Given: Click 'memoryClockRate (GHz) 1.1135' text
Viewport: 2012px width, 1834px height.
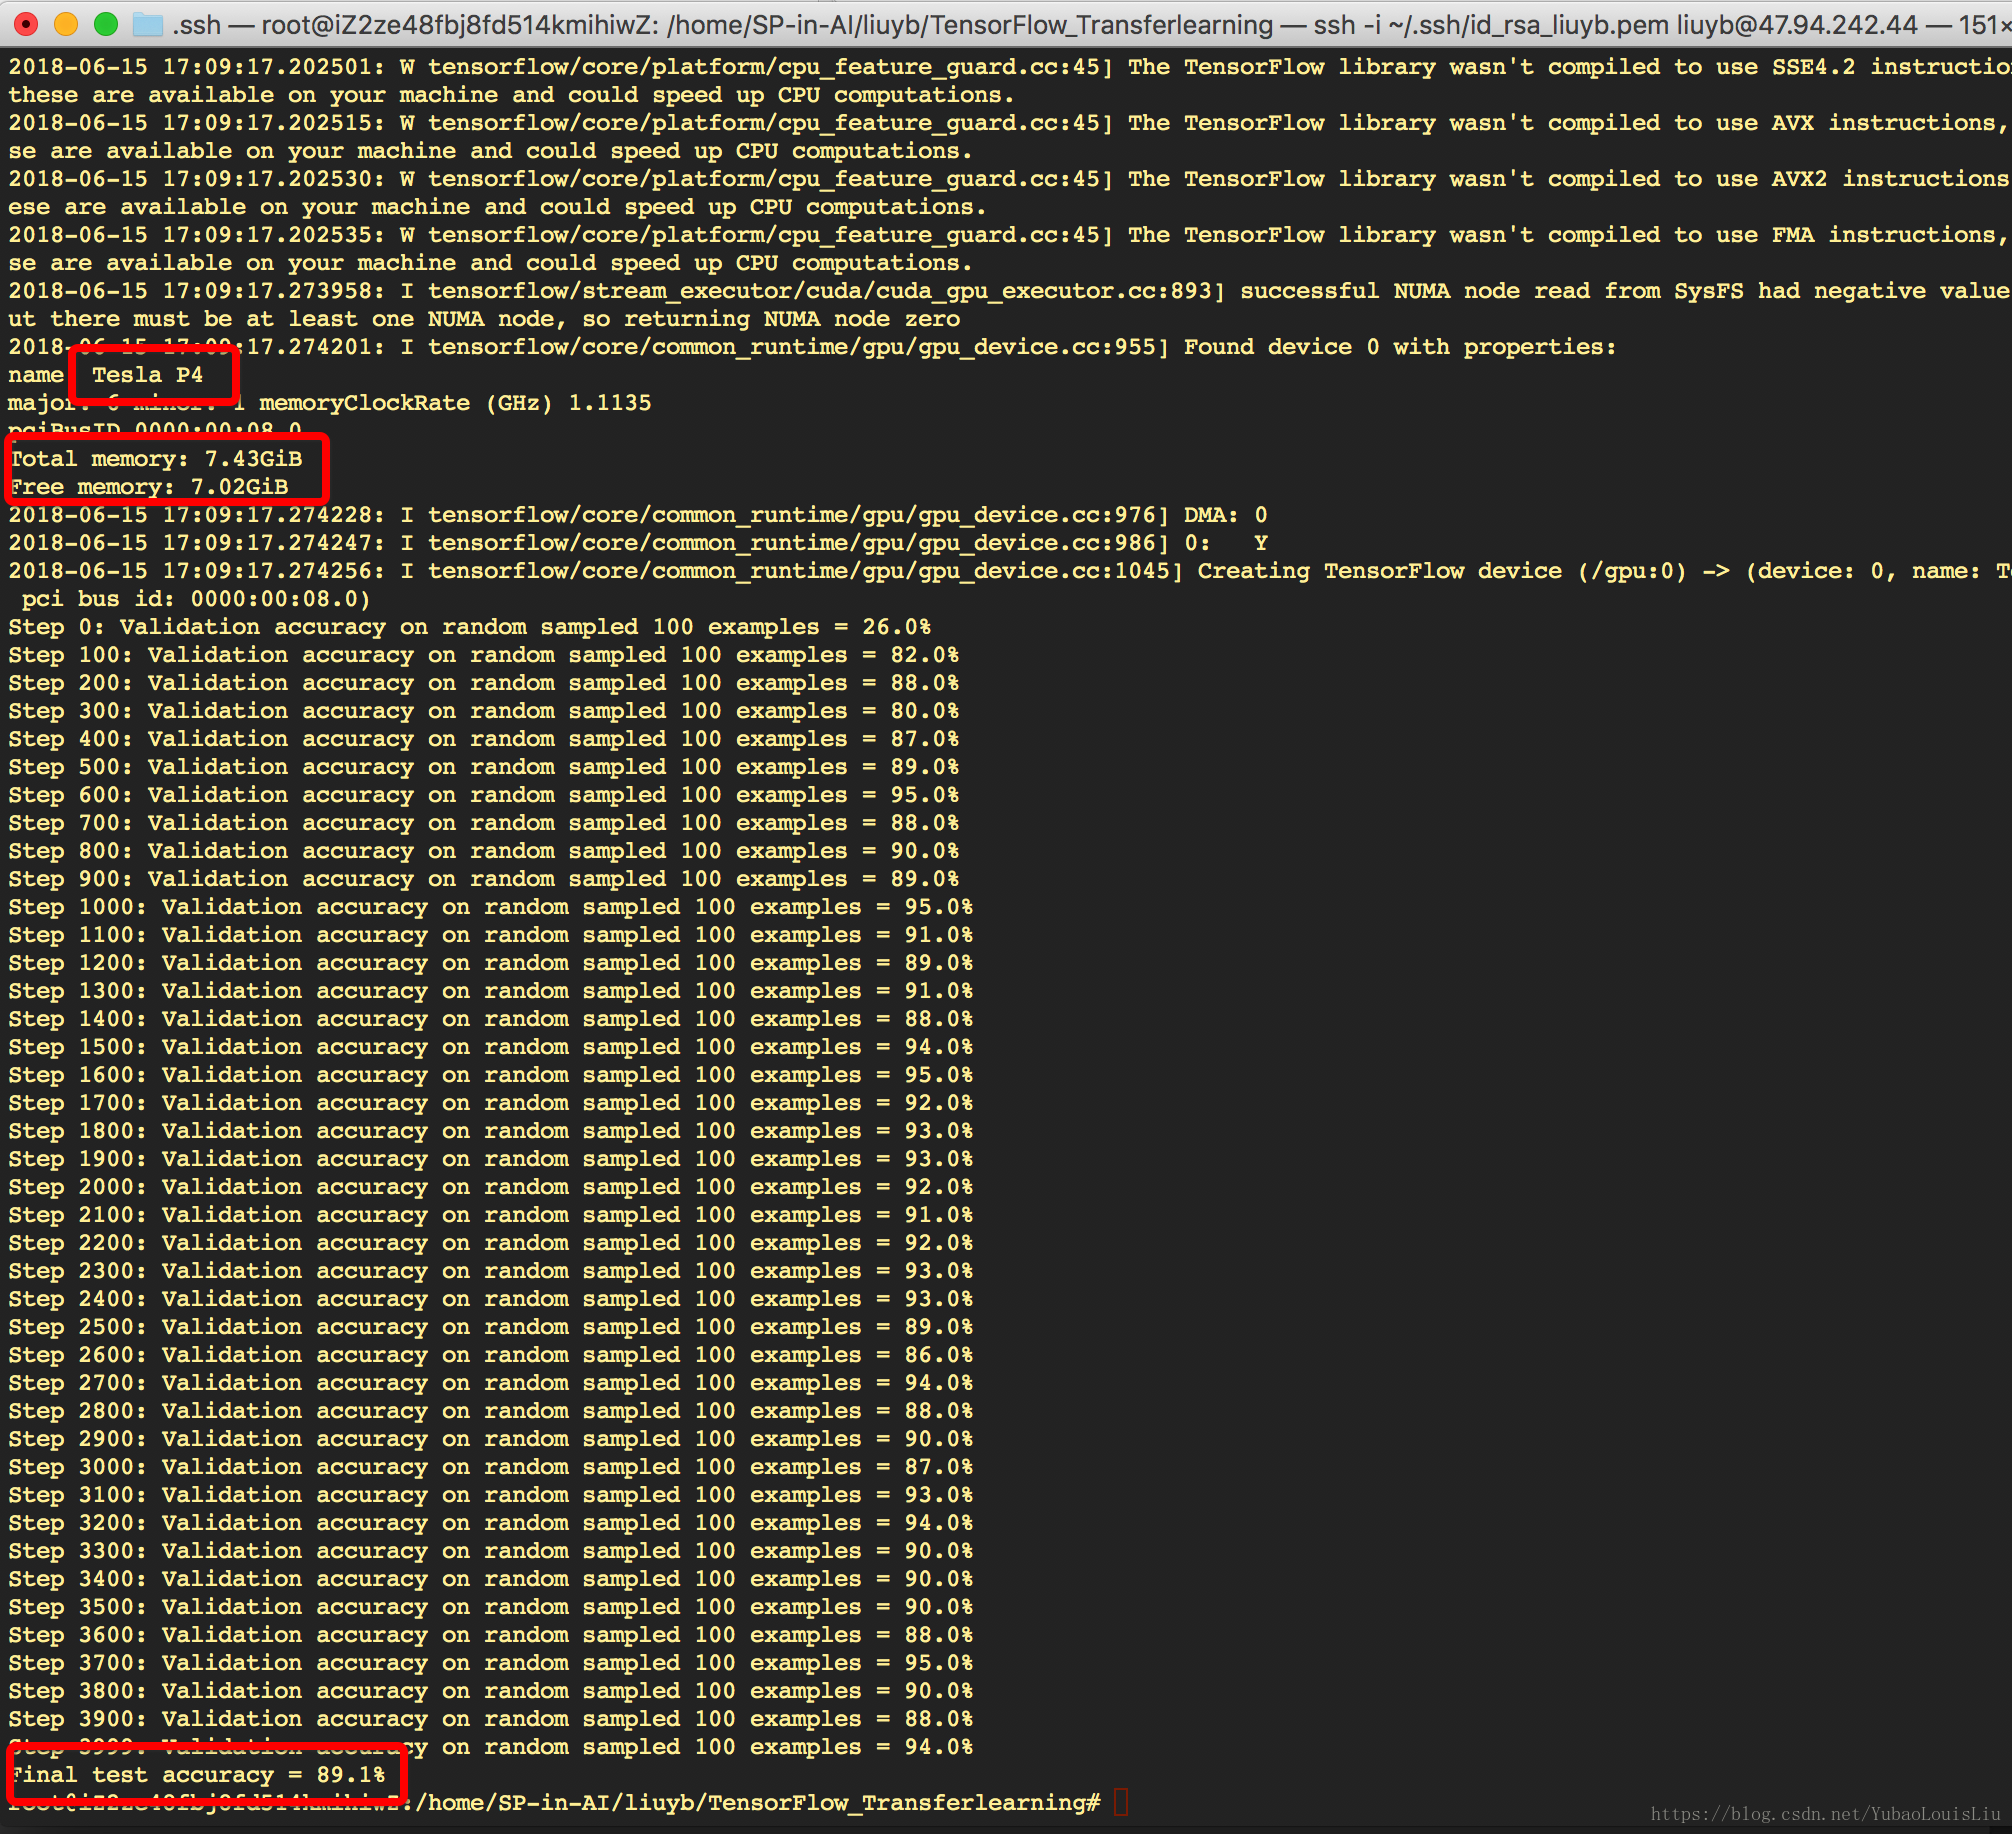Looking at the screenshot, I should pyautogui.click(x=455, y=403).
